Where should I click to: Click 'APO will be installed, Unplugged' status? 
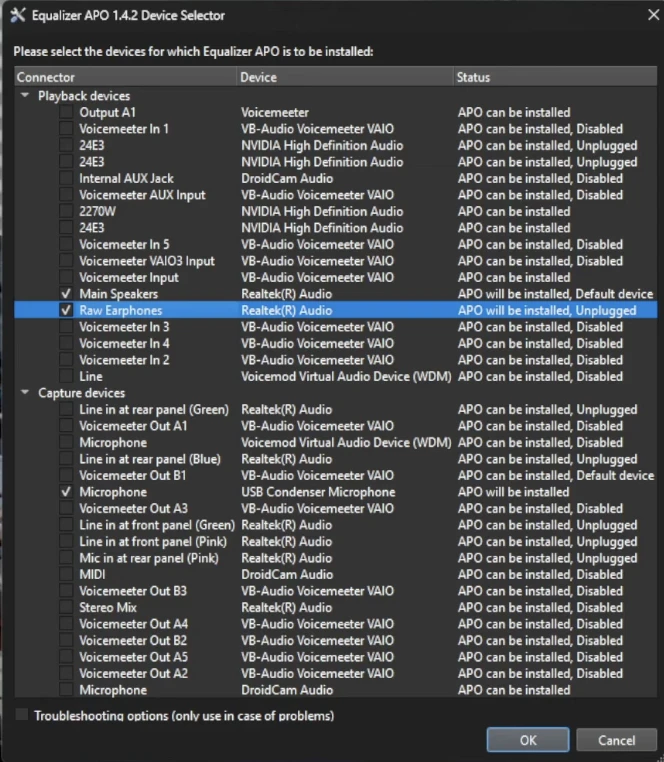[x=547, y=311]
